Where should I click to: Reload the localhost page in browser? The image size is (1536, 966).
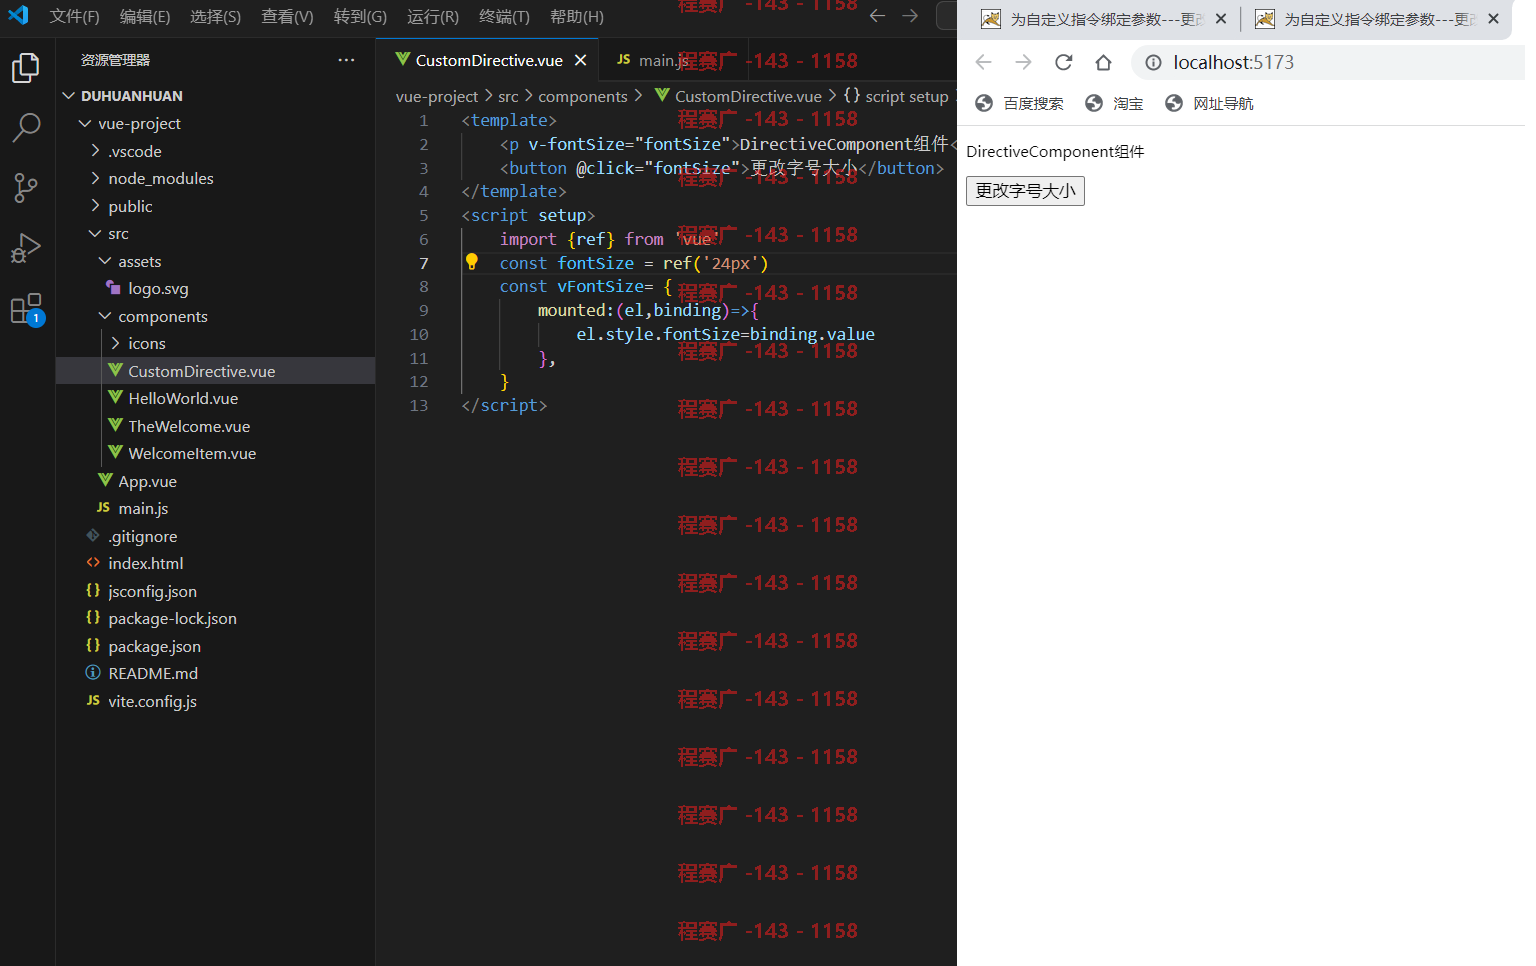1063,62
